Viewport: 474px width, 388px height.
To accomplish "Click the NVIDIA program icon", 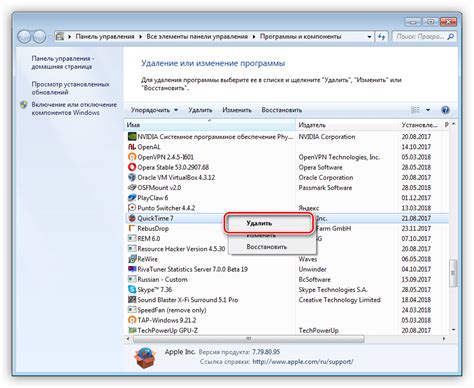I will click(132, 136).
